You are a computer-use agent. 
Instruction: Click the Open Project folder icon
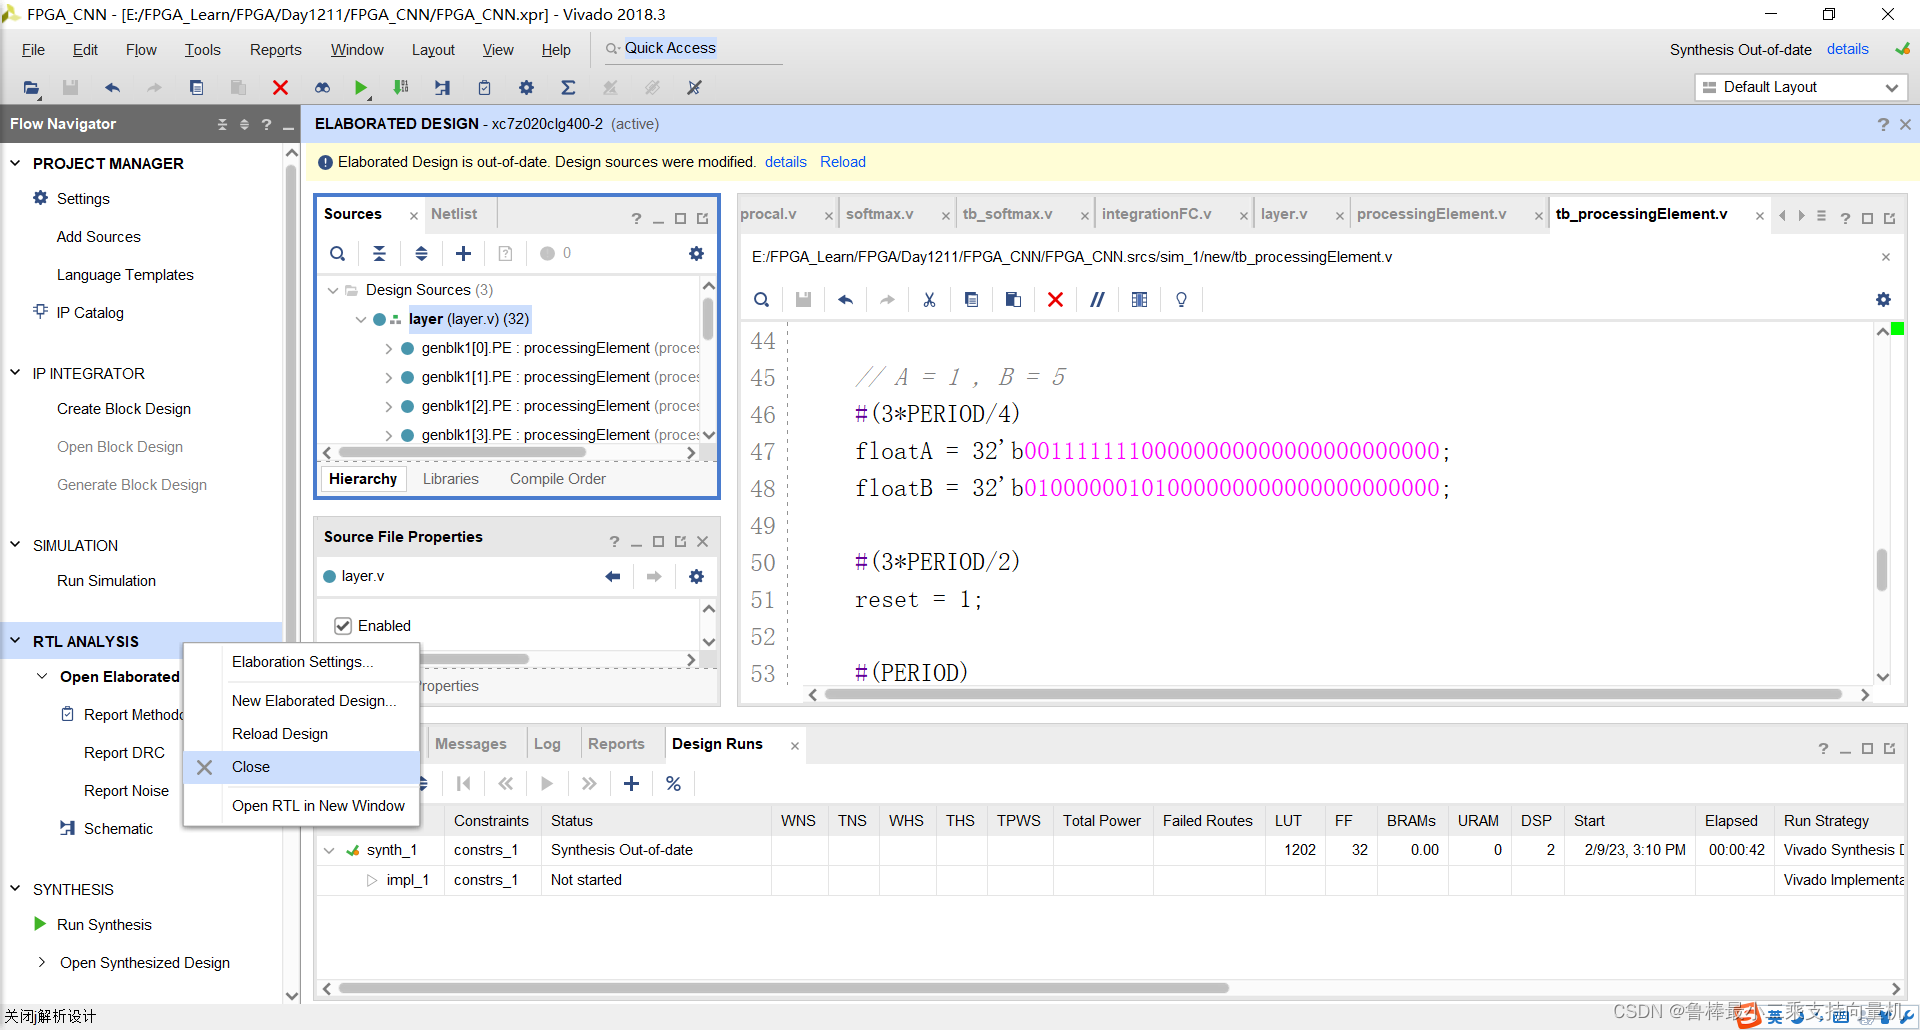pos(31,88)
